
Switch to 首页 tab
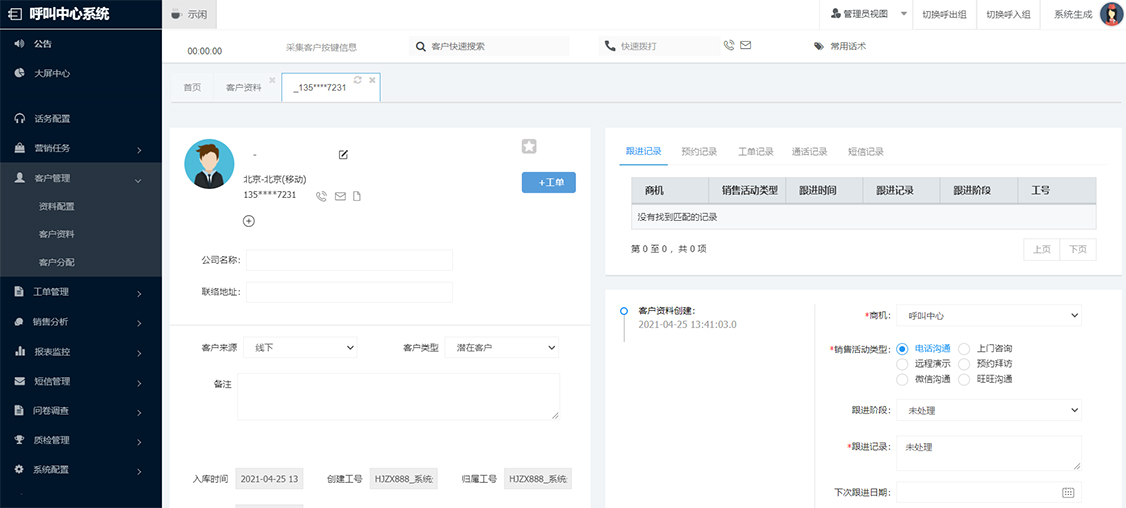click(192, 88)
